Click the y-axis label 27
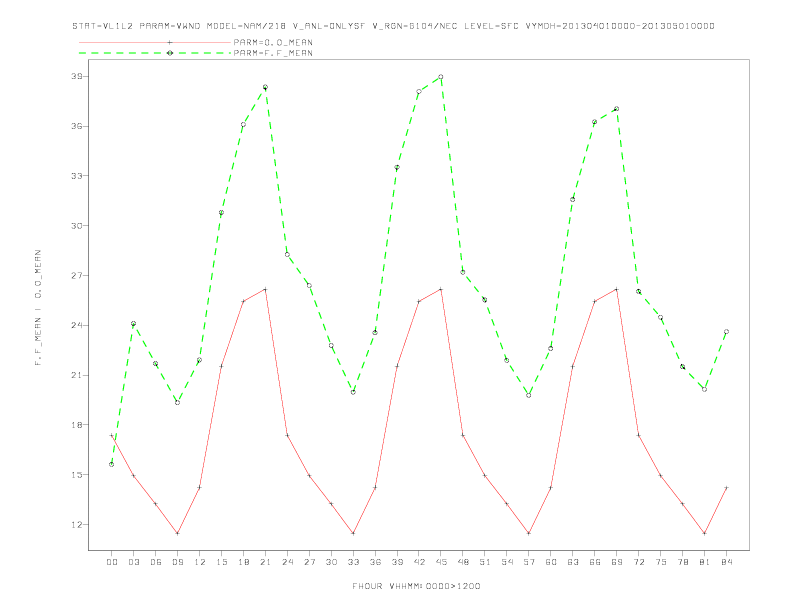 pyautogui.click(x=77, y=276)
